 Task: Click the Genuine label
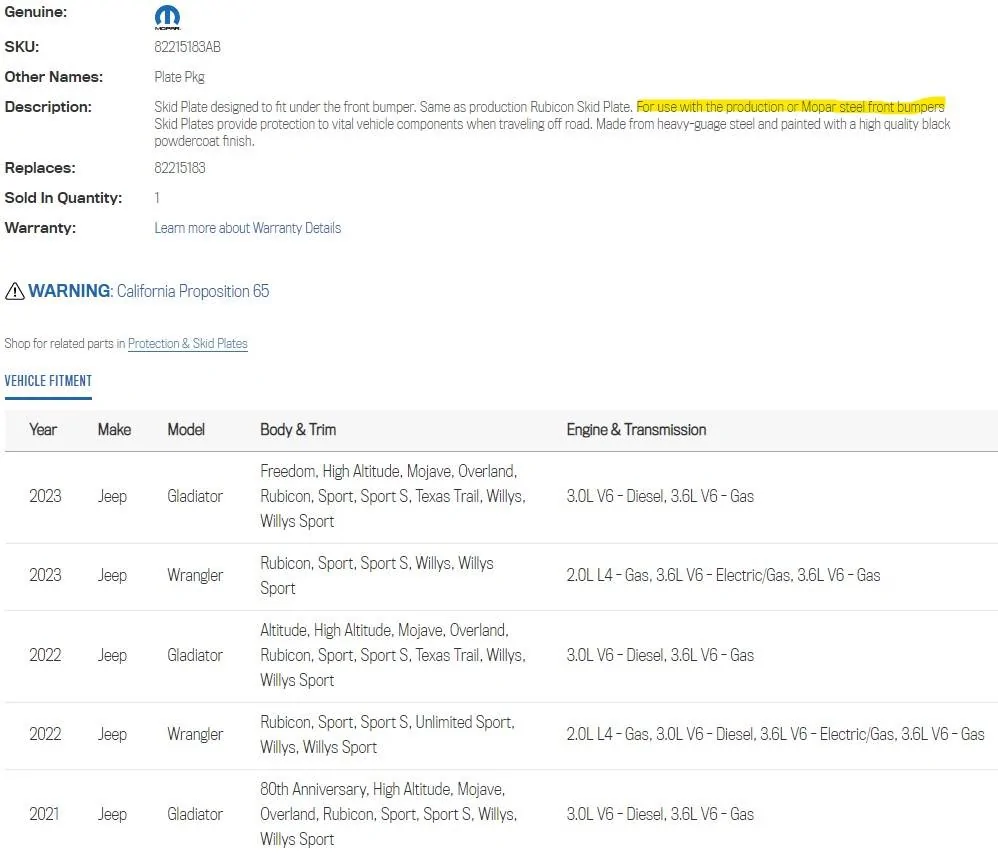[x=36, y=12]
